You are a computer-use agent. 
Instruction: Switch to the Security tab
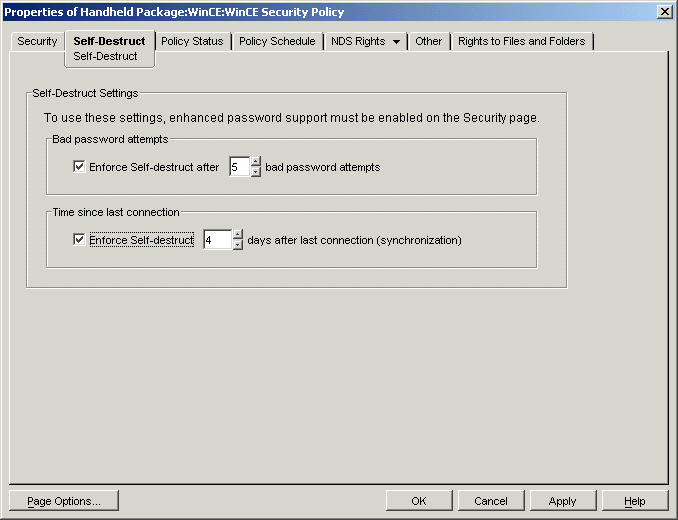(37, 41)
